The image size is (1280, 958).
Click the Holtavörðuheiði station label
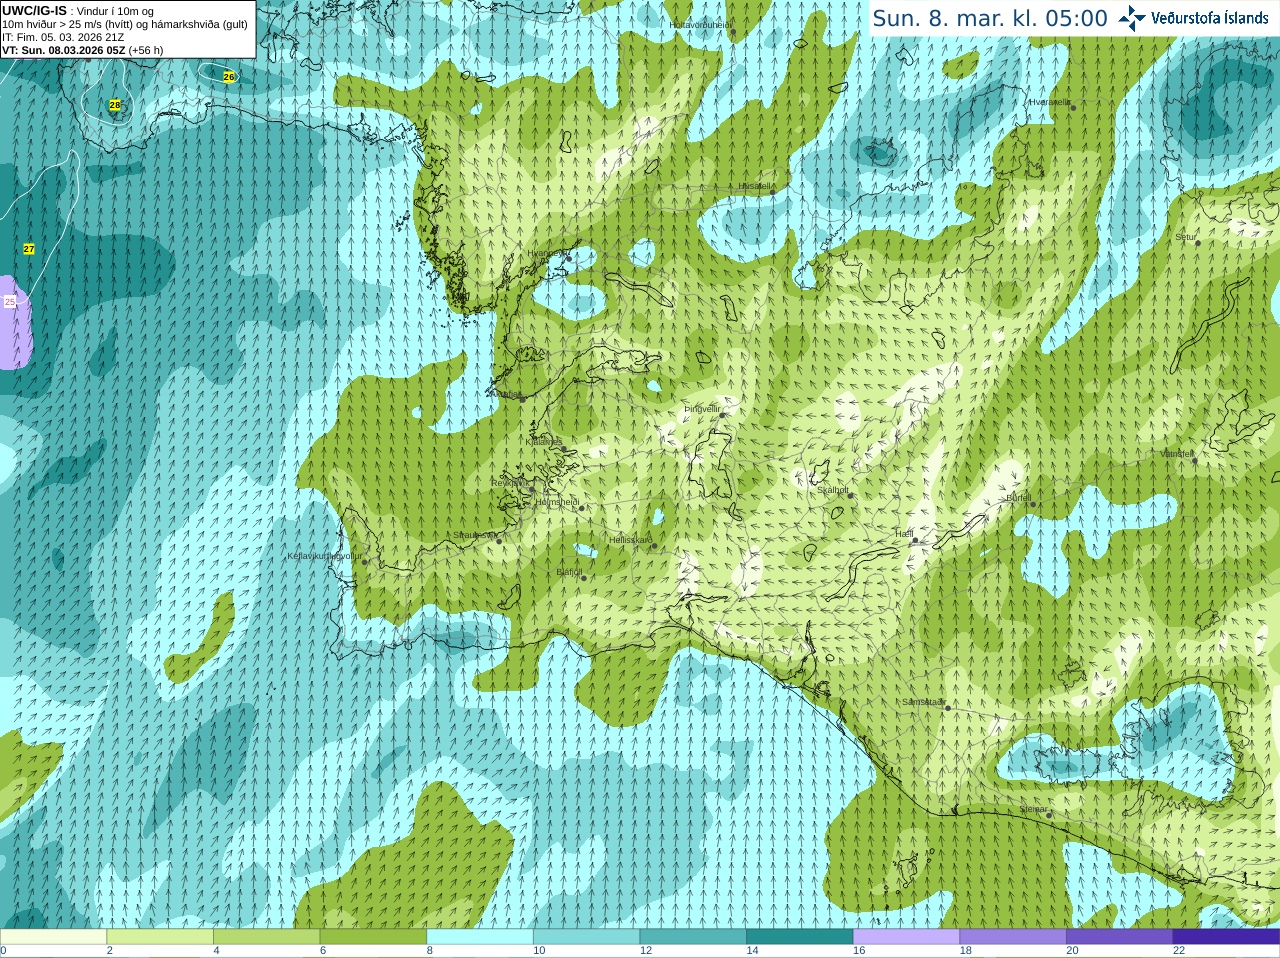pos(701,24)
